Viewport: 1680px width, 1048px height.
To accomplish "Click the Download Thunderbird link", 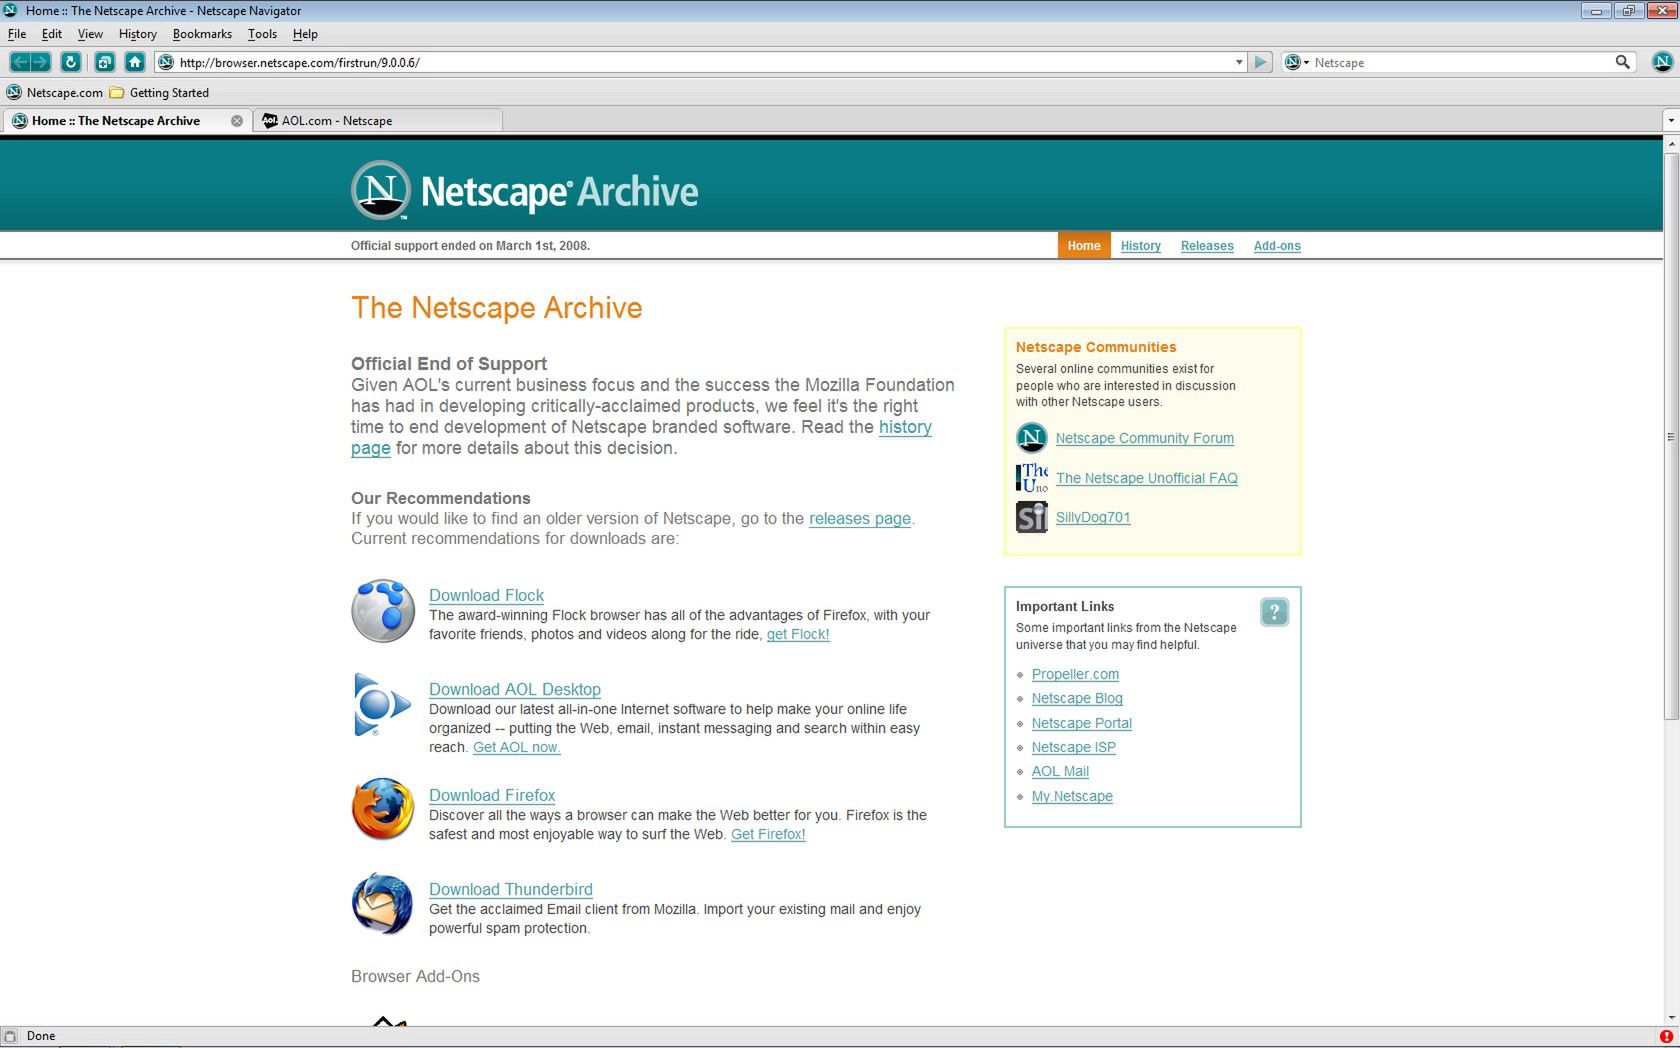I will (x=511, y=889).
